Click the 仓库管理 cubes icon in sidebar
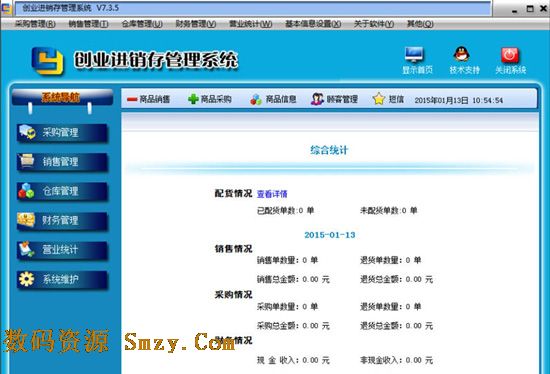550x374 pixels. coord(26,191)
